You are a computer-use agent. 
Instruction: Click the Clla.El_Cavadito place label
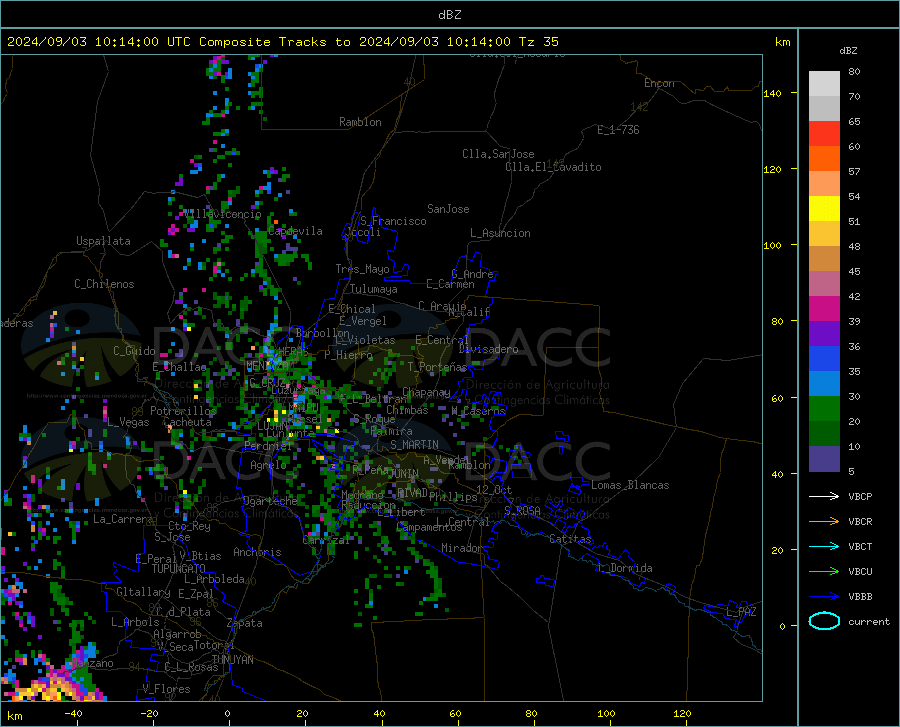(x=553, y=167)
